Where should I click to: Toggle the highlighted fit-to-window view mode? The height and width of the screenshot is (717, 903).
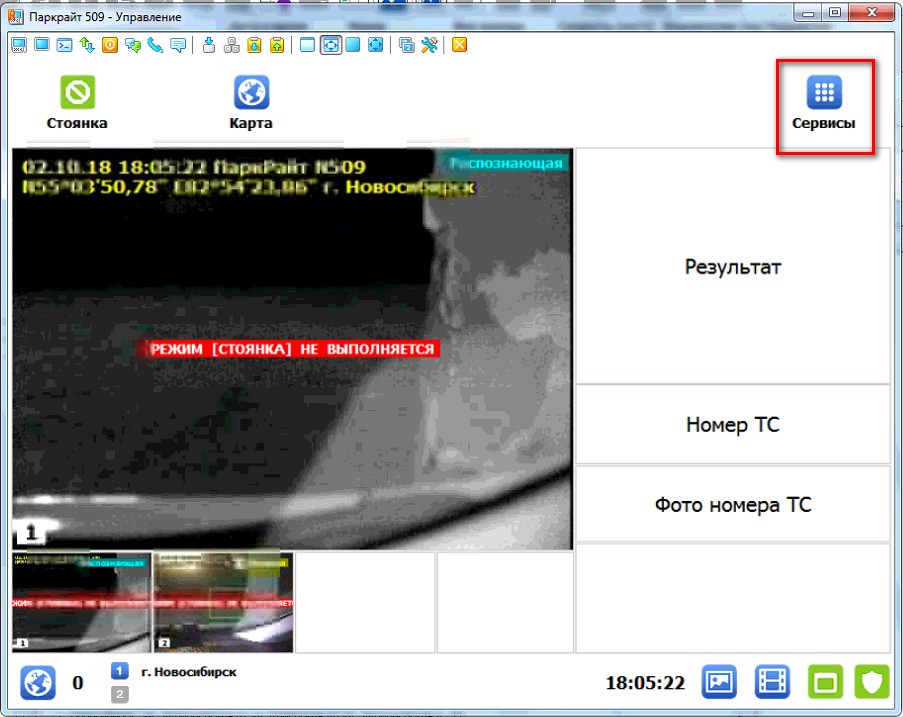point(330,45)
